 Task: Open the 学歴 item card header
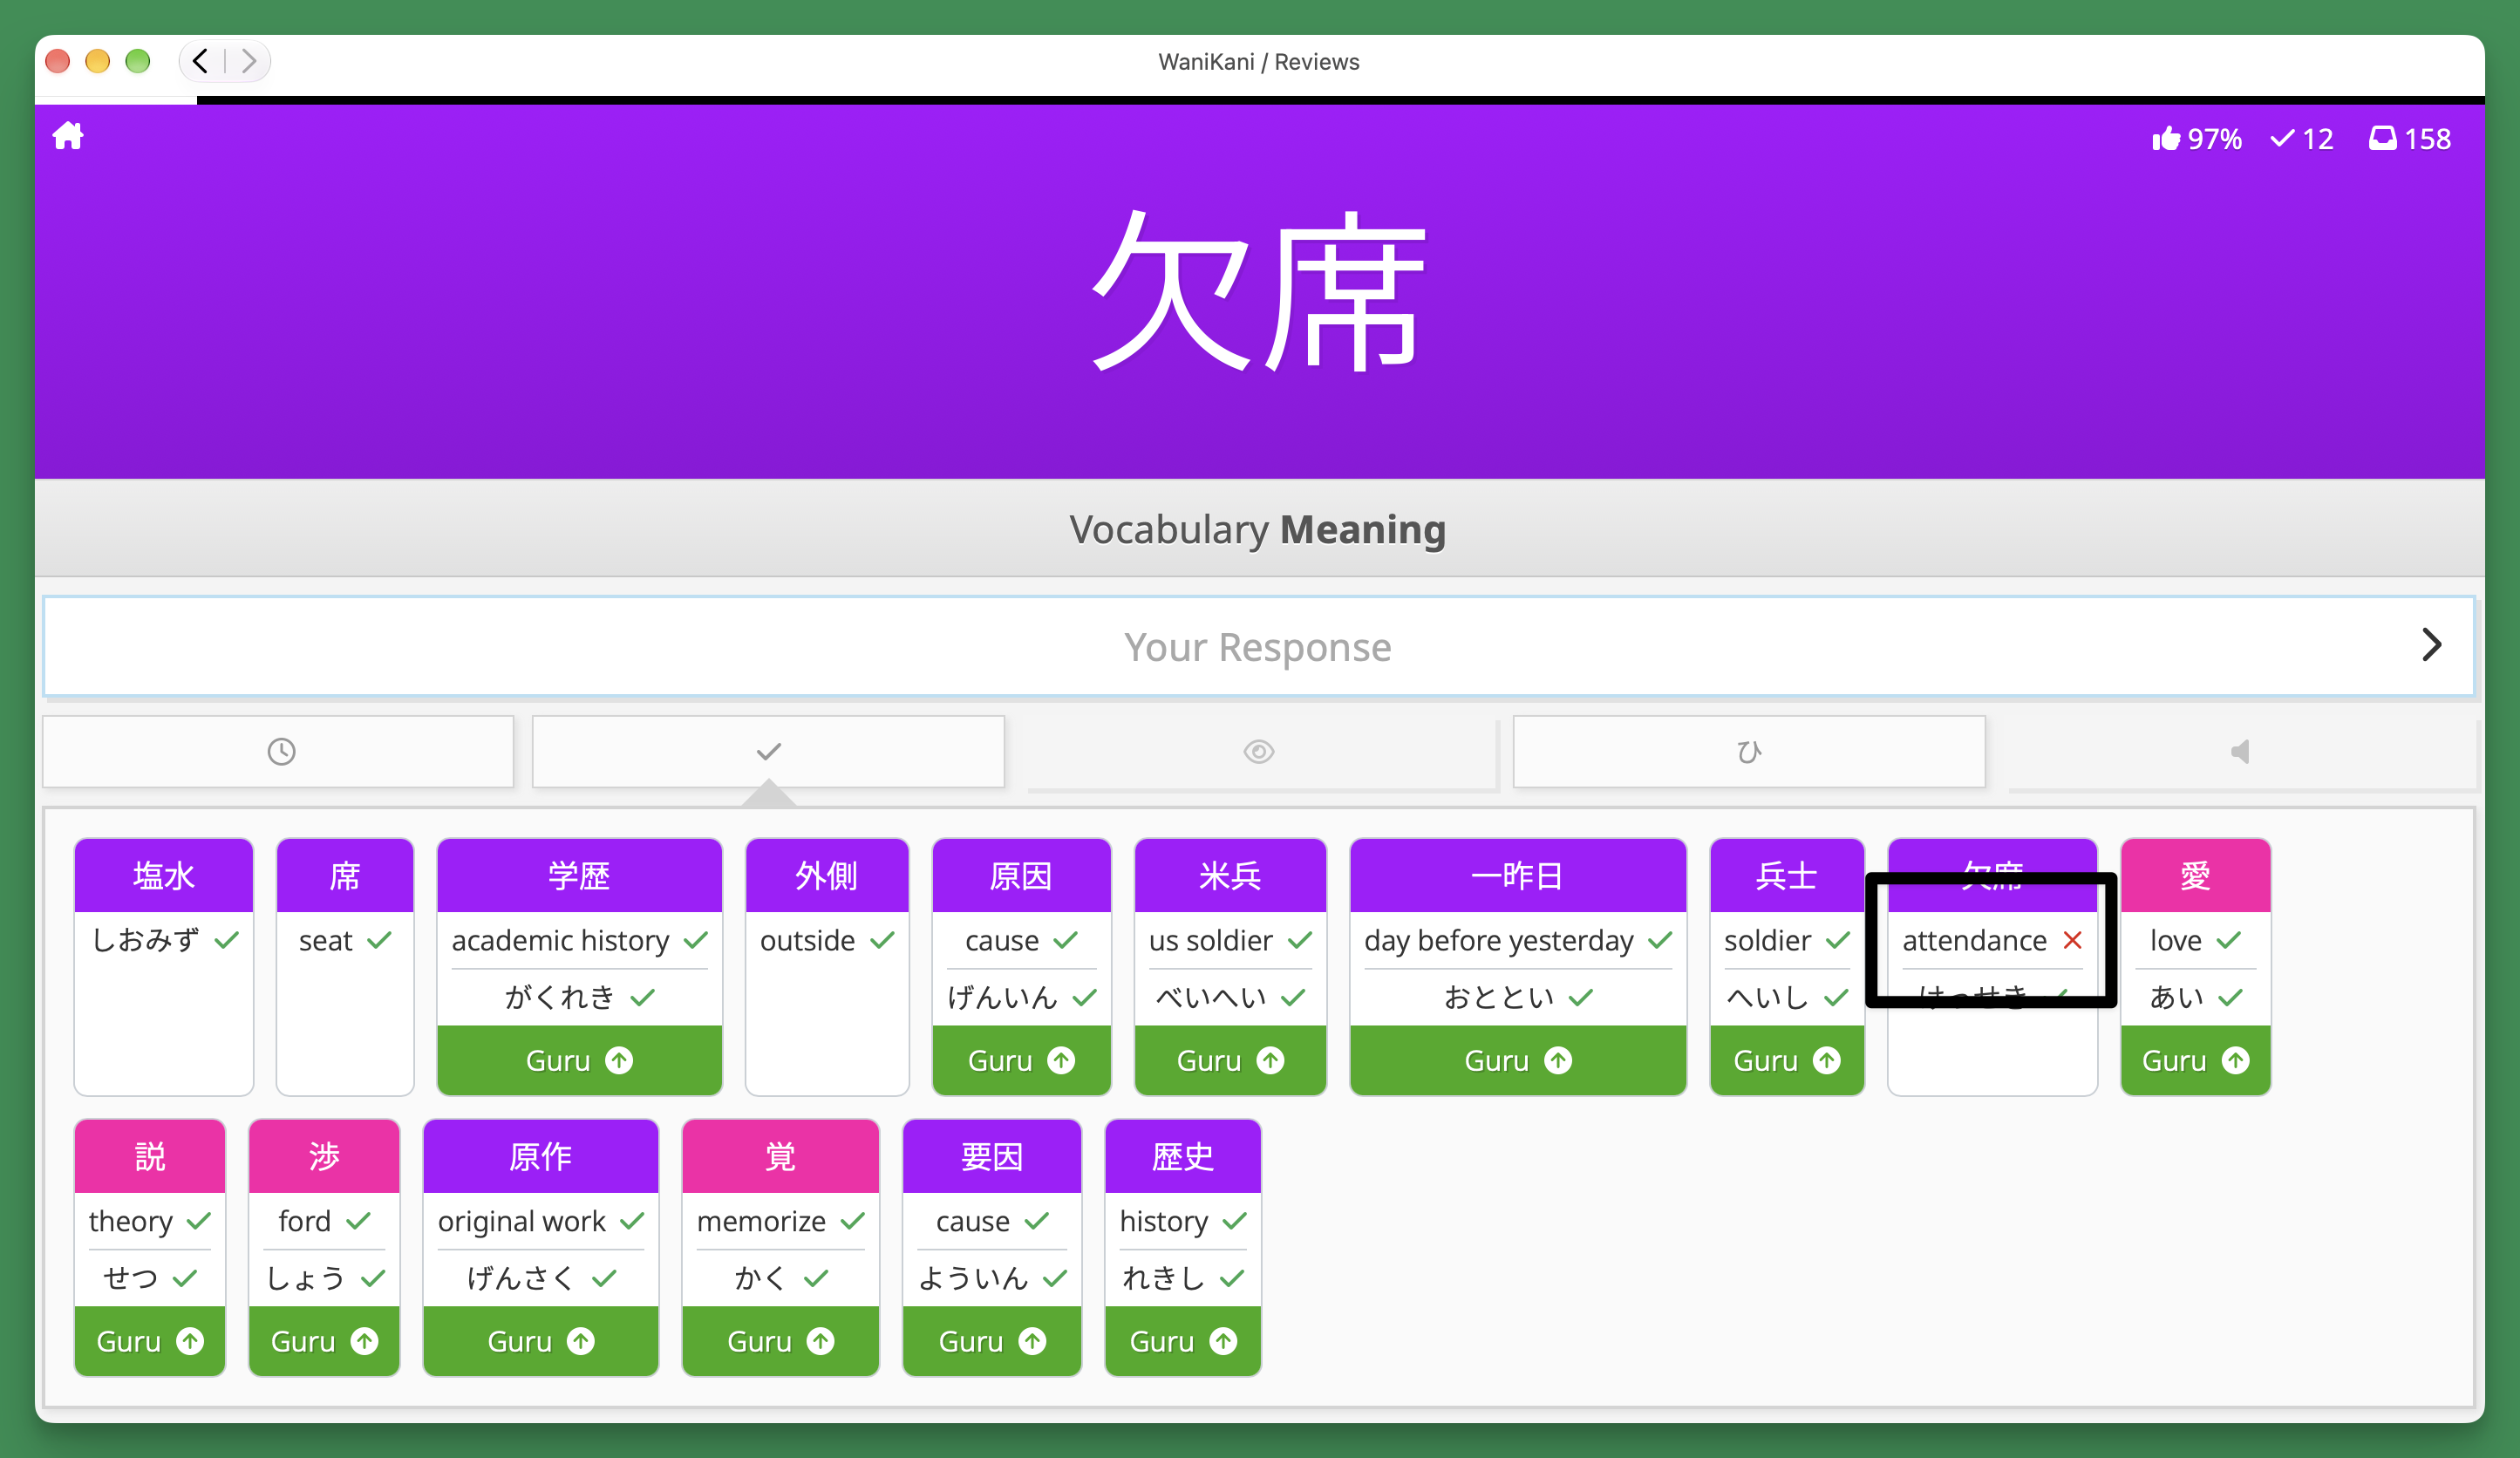click(580, 876)
